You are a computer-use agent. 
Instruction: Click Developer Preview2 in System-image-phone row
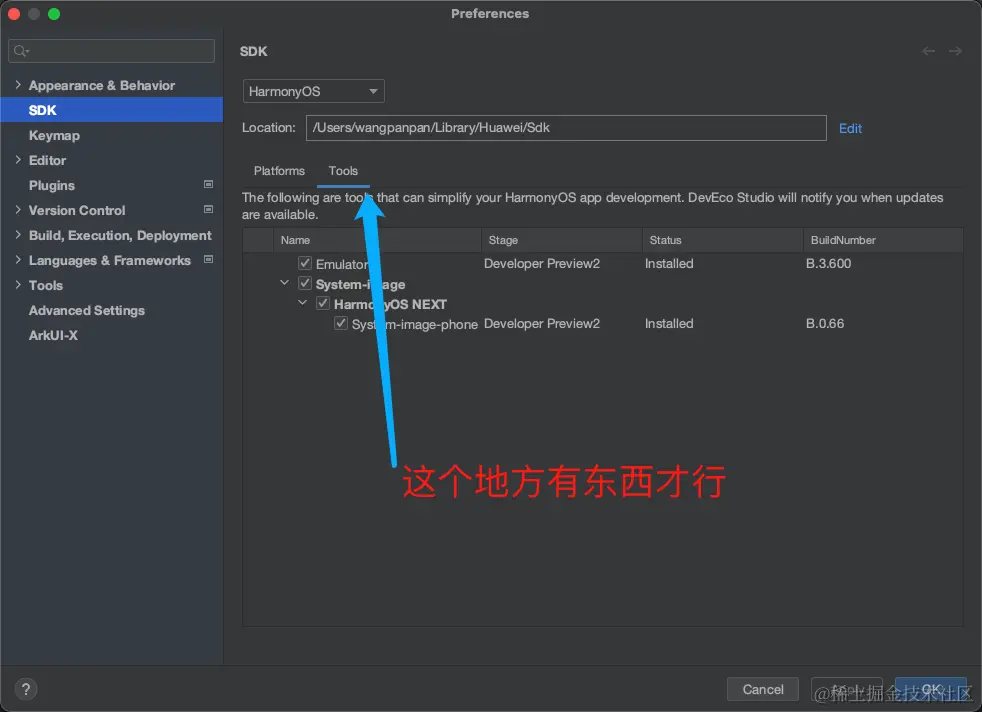tap(542, 324)
